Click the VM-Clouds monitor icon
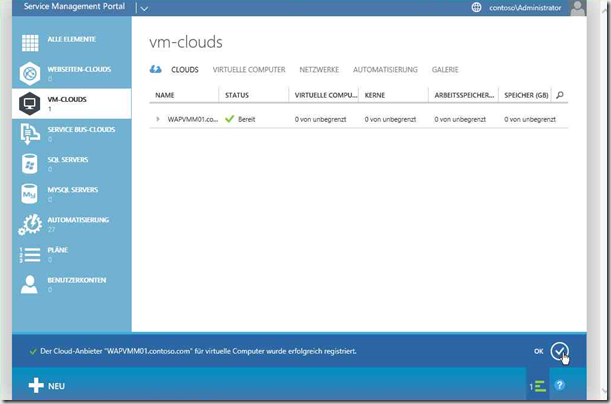 coord(30,104)
